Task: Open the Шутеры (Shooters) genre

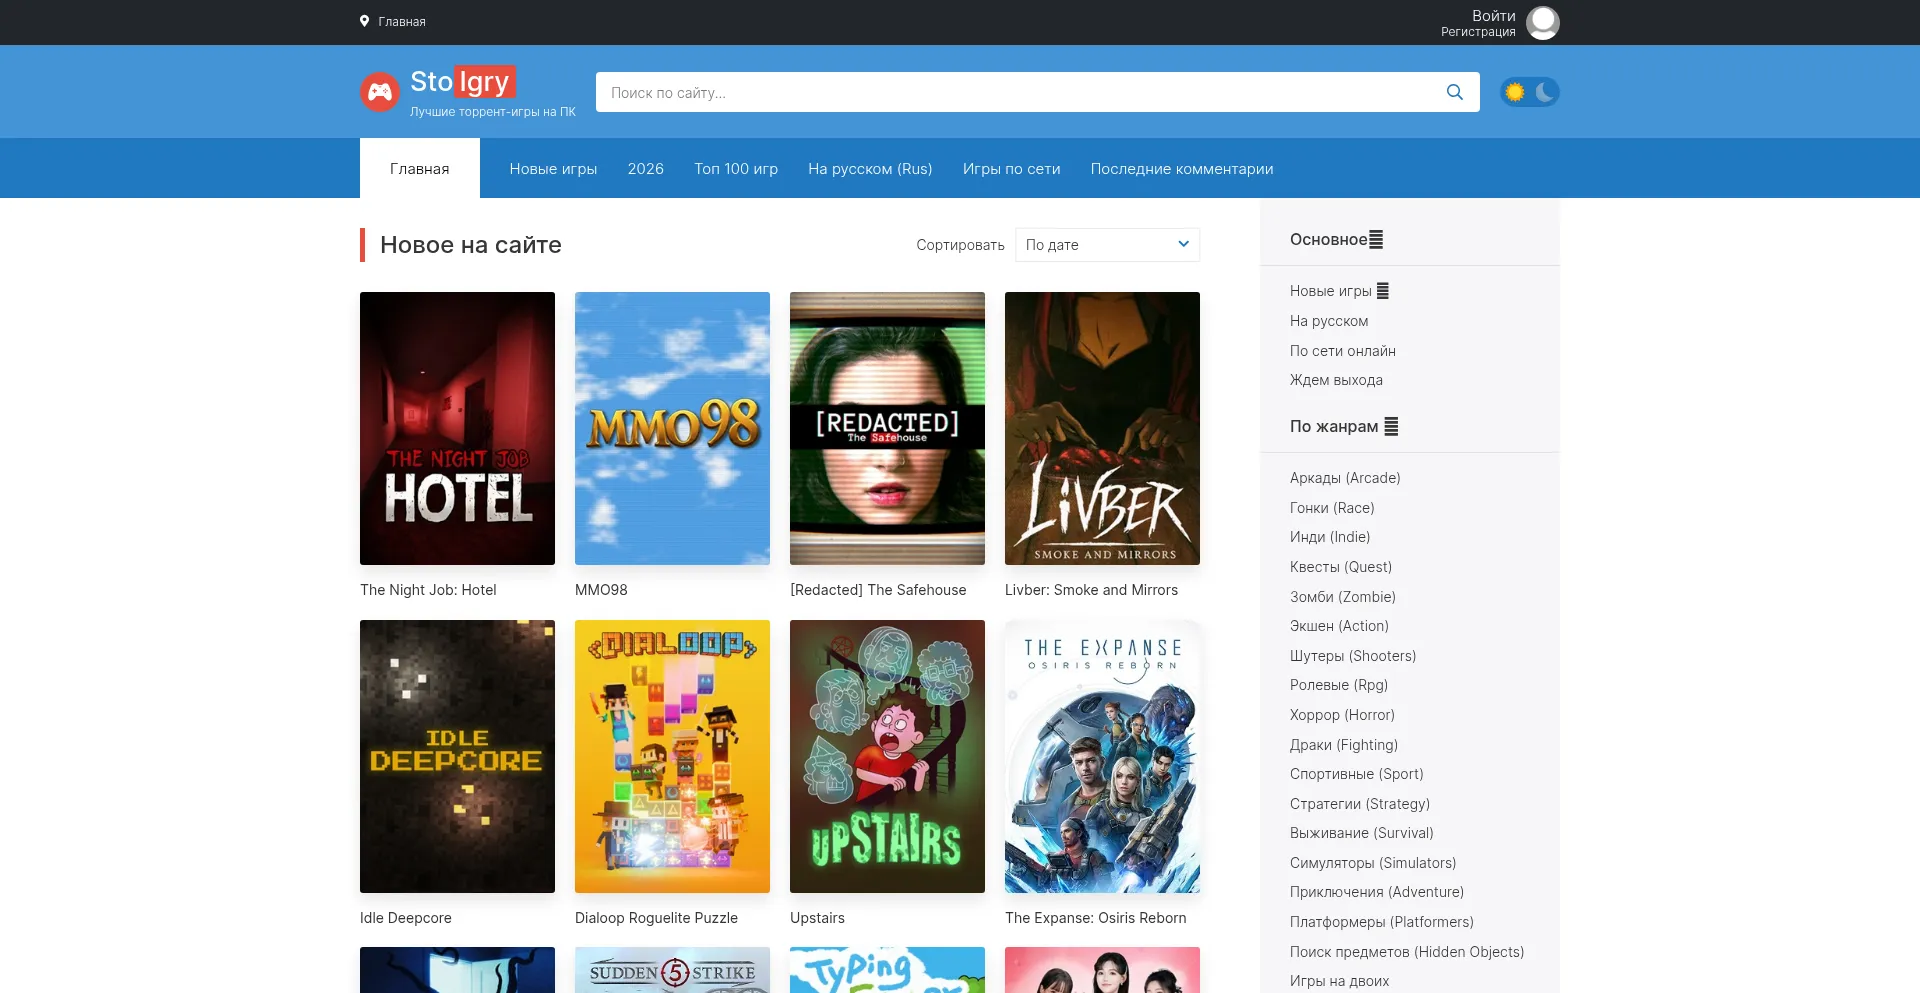Action: click(x=1353, y=656)
